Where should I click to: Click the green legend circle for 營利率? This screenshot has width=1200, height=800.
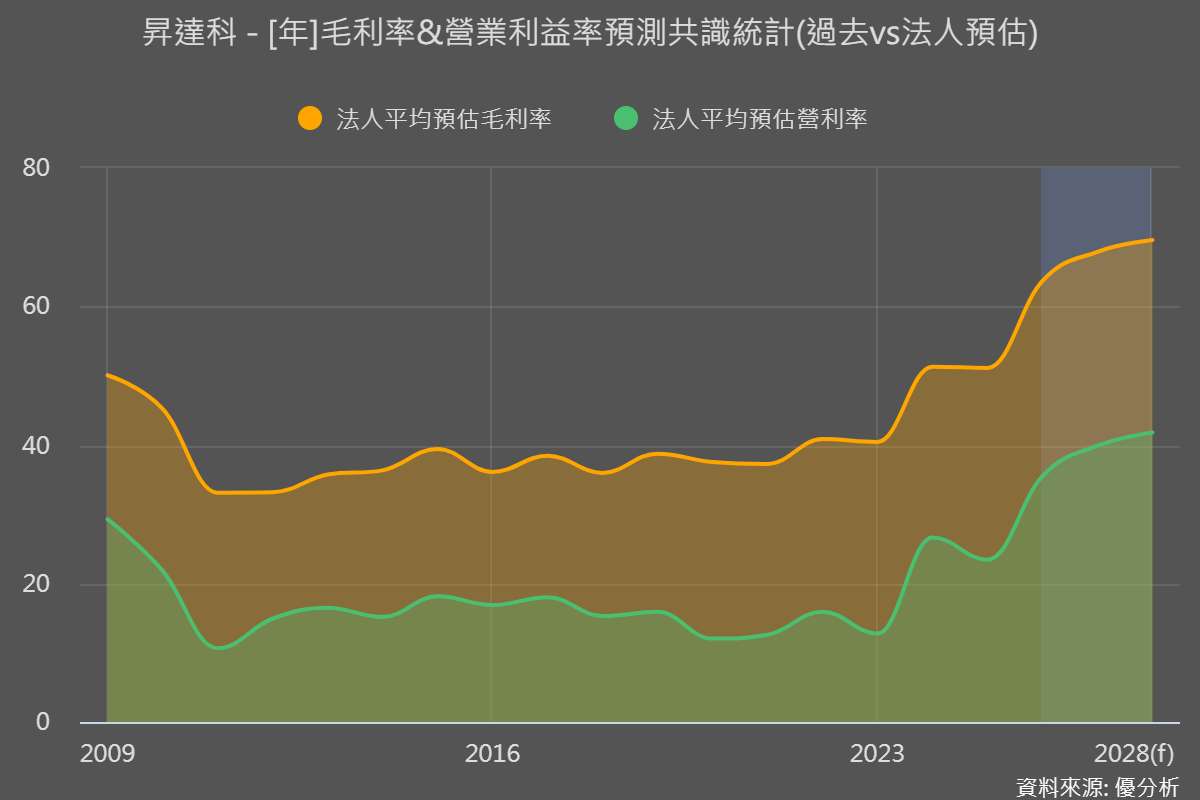[x=626, y=118]
